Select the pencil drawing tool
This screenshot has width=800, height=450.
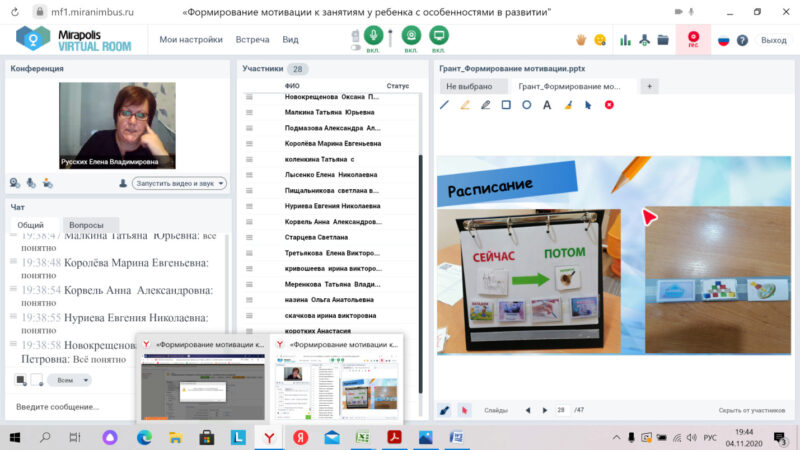click(485, 105)
